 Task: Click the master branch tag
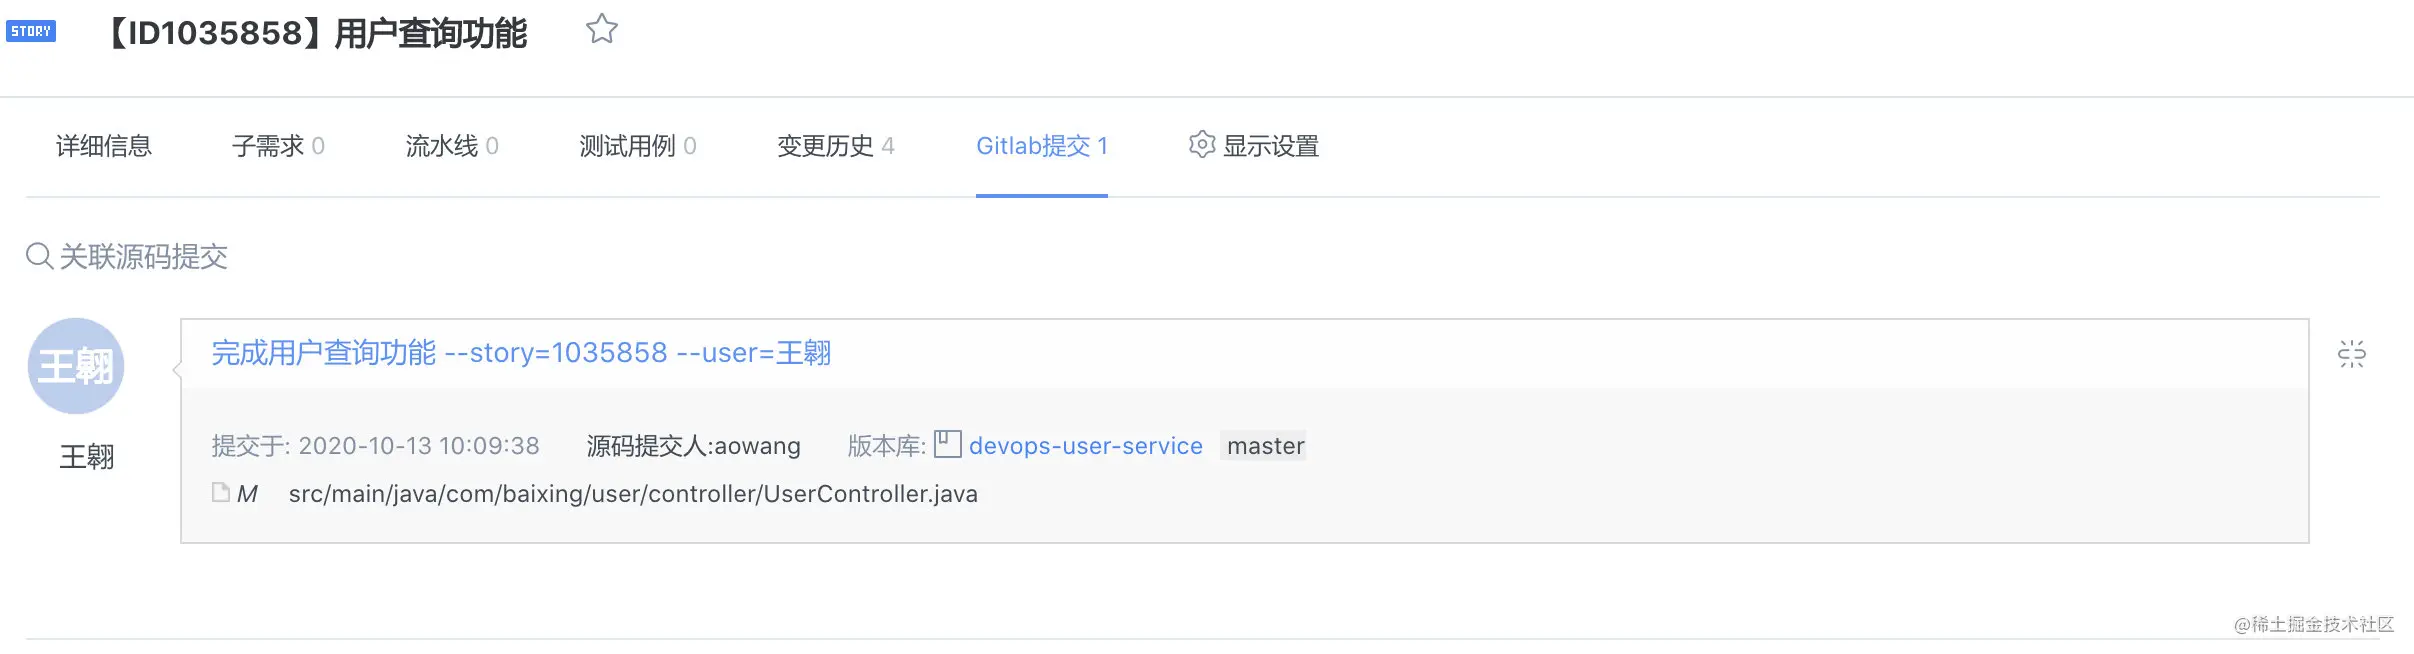pyautogui.click(x=1266, y=446)
